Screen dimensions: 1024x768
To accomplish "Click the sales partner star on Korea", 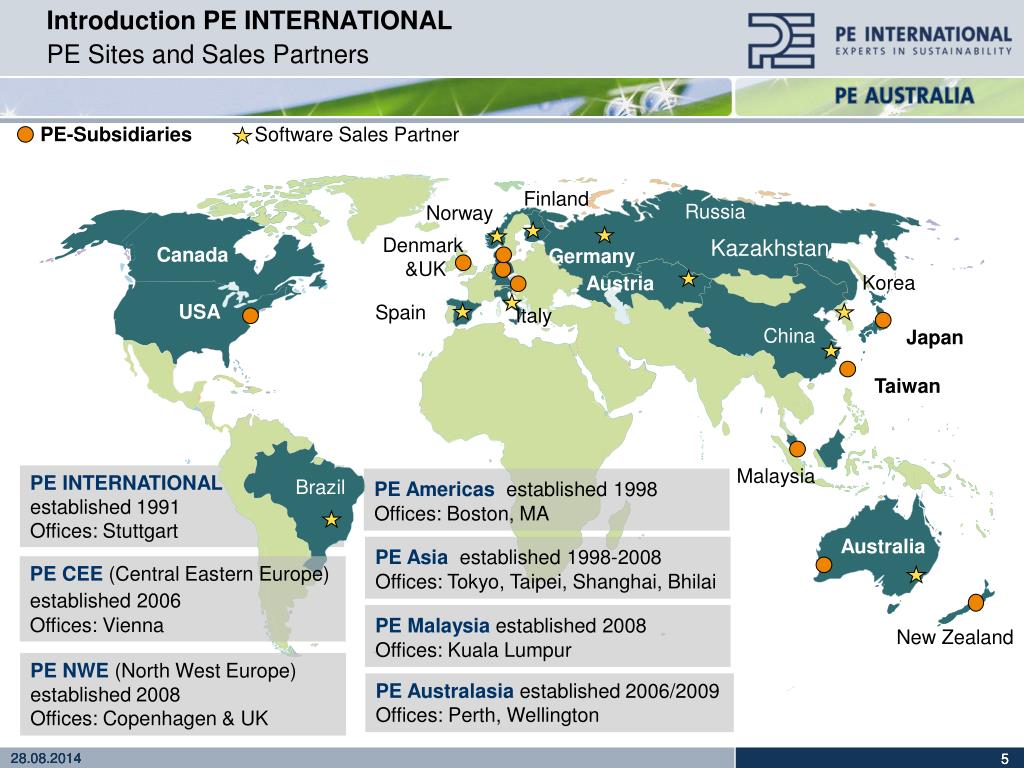I will click(x=844, y=312).
